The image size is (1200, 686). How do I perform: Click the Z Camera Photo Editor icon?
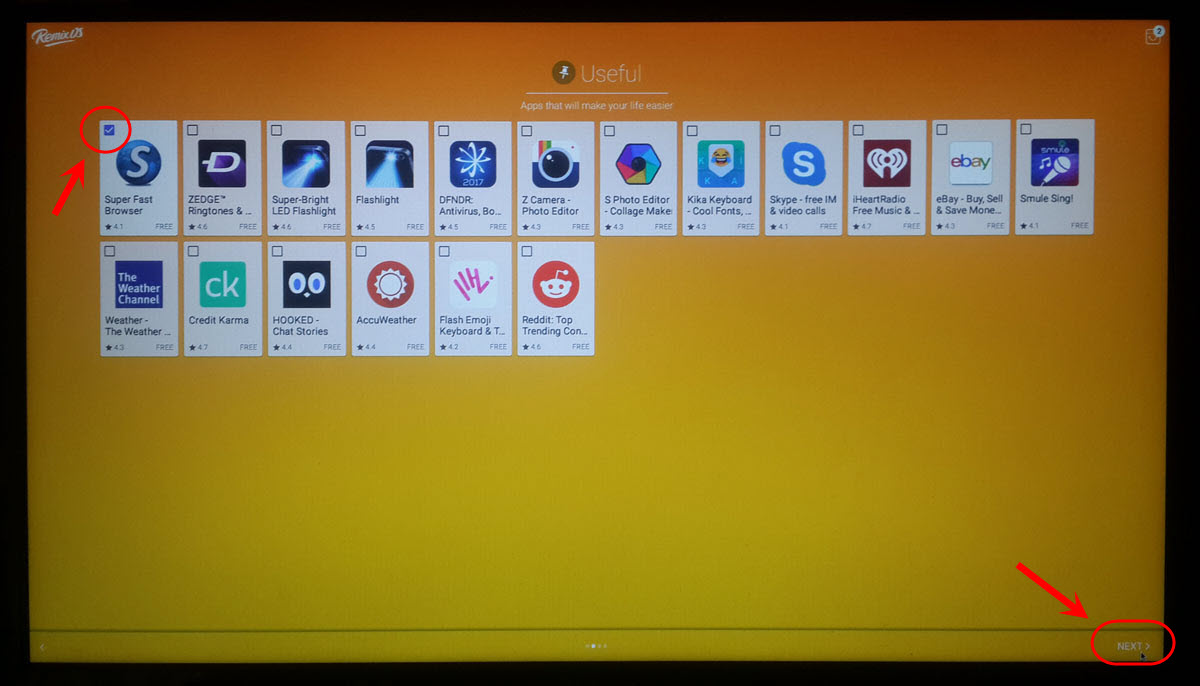555,164
